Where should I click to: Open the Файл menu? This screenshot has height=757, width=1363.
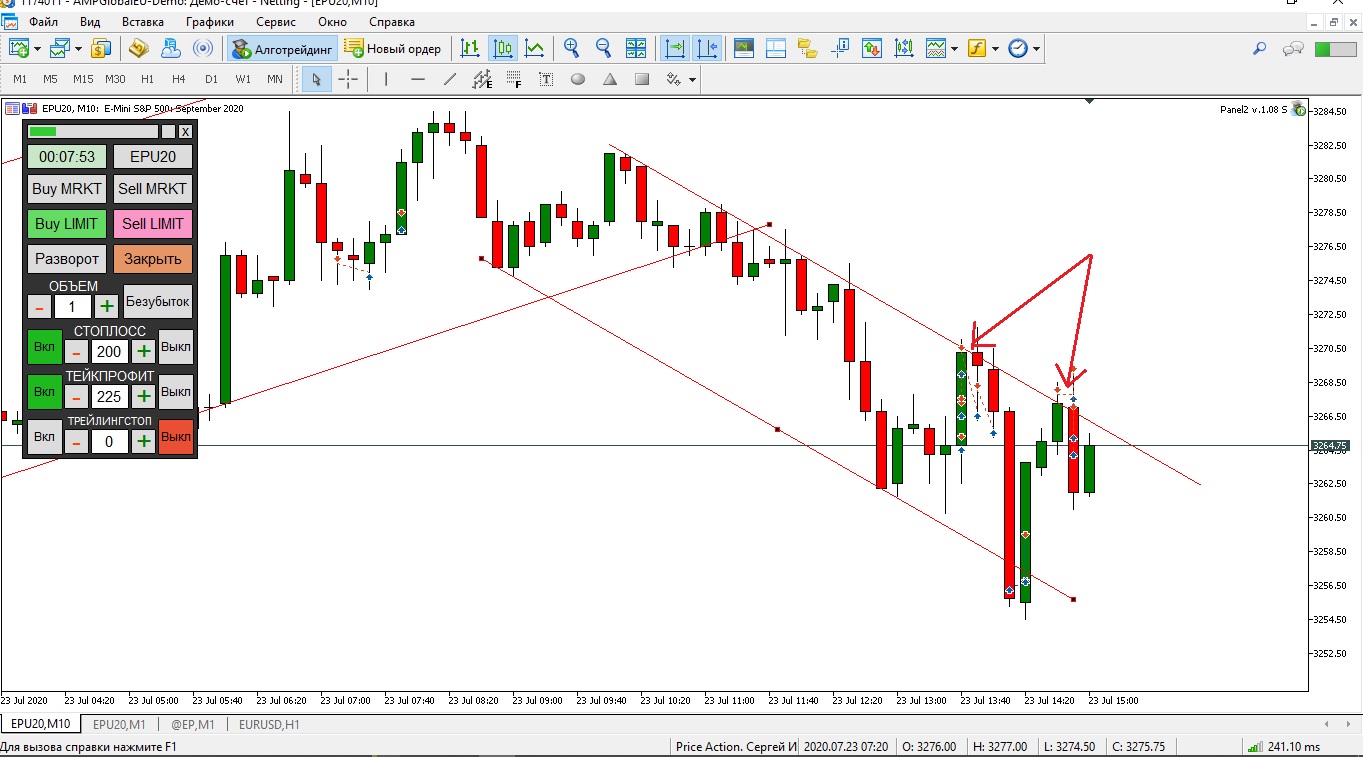43,22
